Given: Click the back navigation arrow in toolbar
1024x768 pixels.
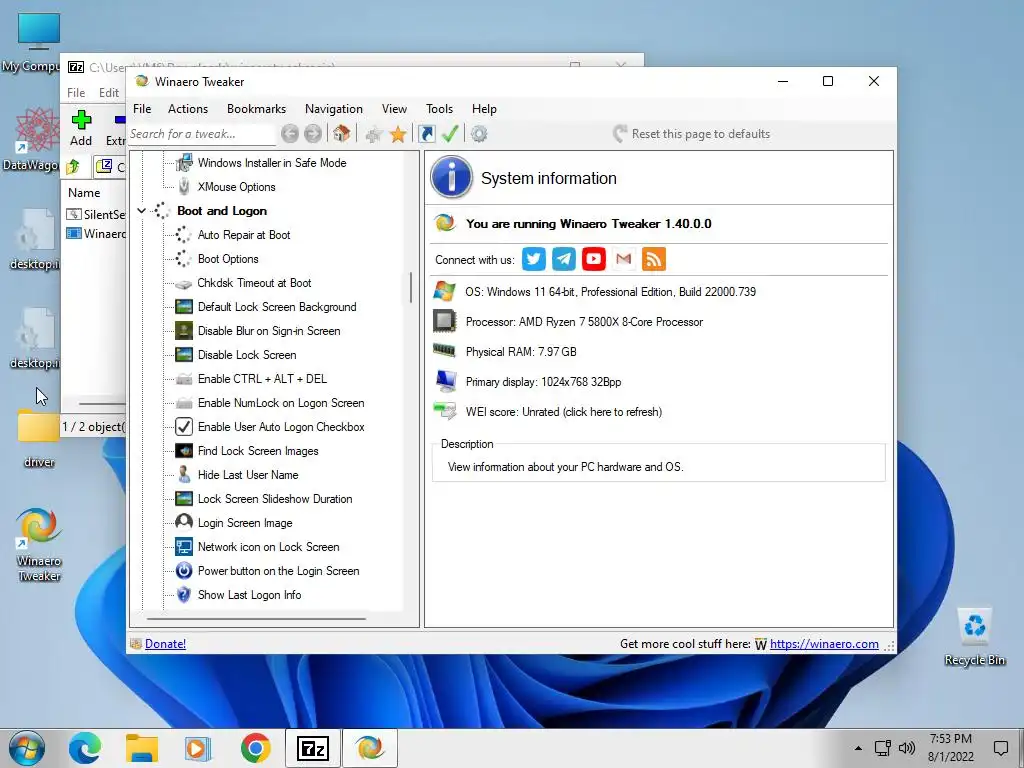Looking at the screenshot, I should tap(290, 134).
